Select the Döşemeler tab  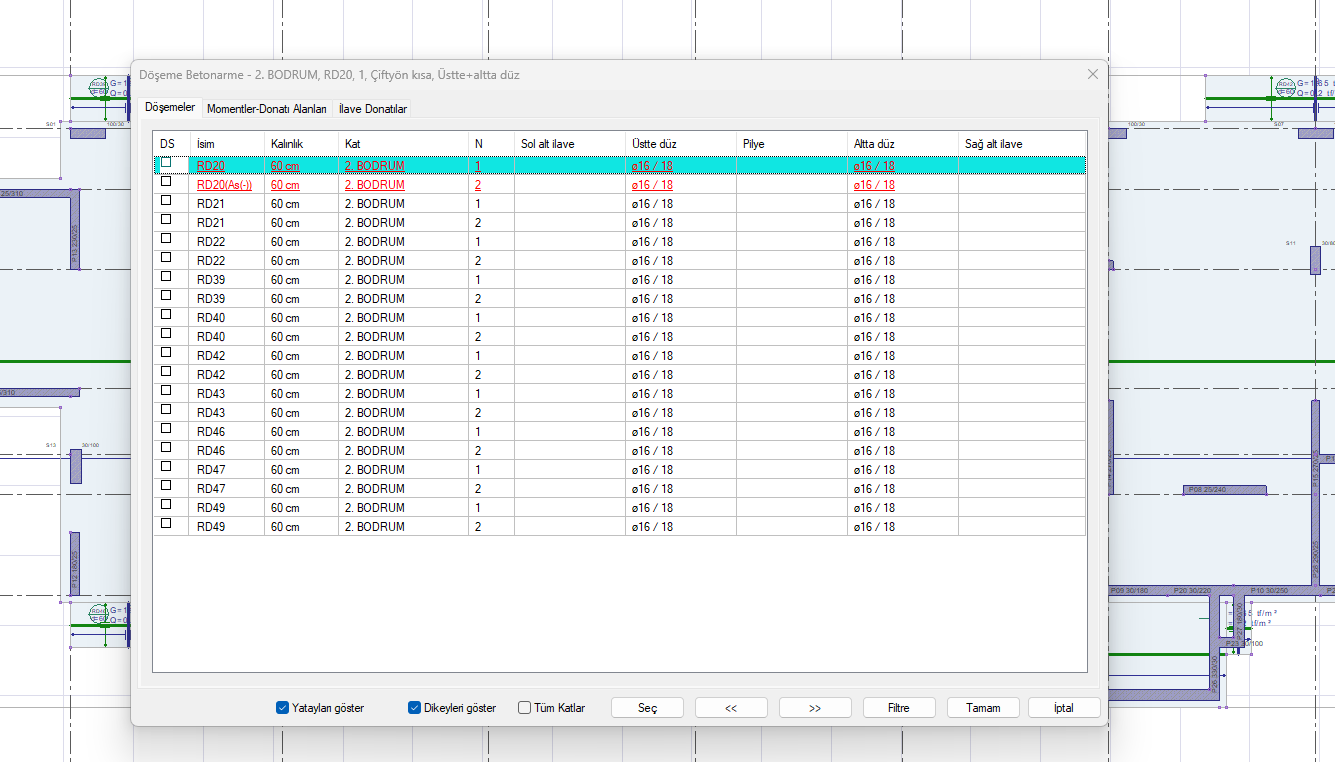(x=170, y=107)
